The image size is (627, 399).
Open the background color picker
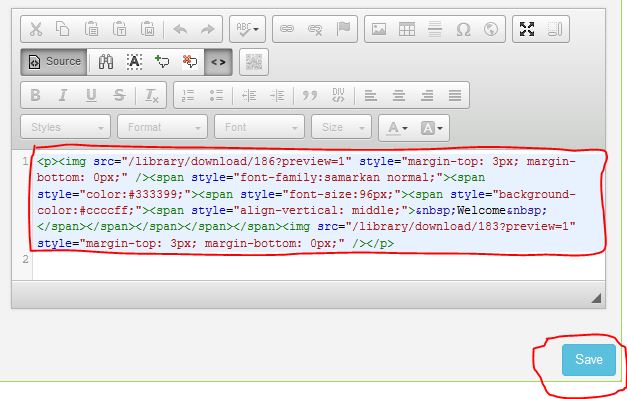coord(431,128)
